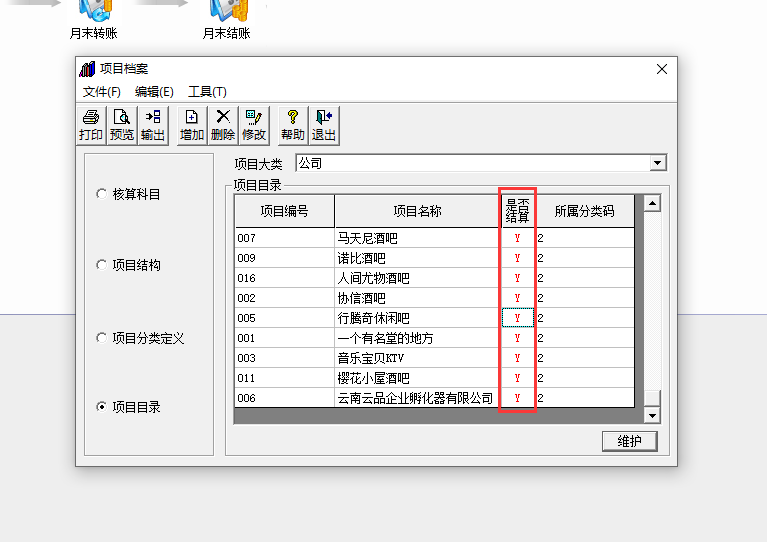The image size is (767, 542).
Task: Click project number cell 006
Action: (285, 398)
